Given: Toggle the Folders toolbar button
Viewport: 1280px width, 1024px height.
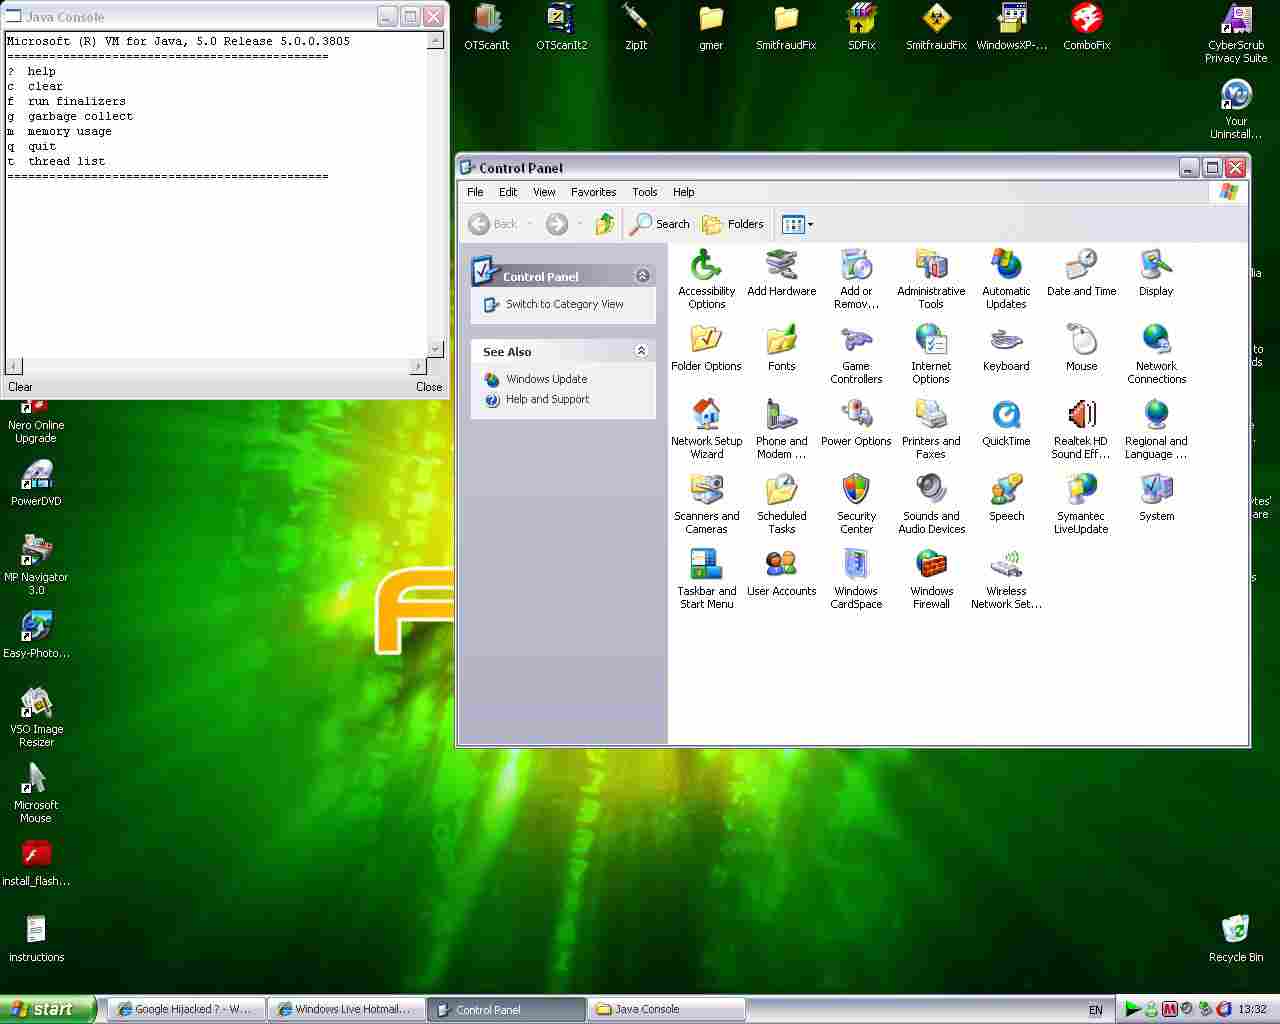Looking at the screenshot, I should [x=733, y=224].
